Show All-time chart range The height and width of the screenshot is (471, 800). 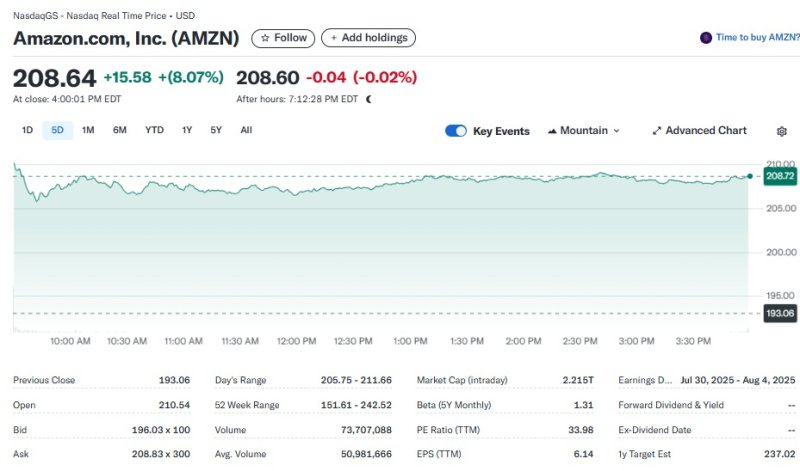pyautogui.click(x=246, y=130)
